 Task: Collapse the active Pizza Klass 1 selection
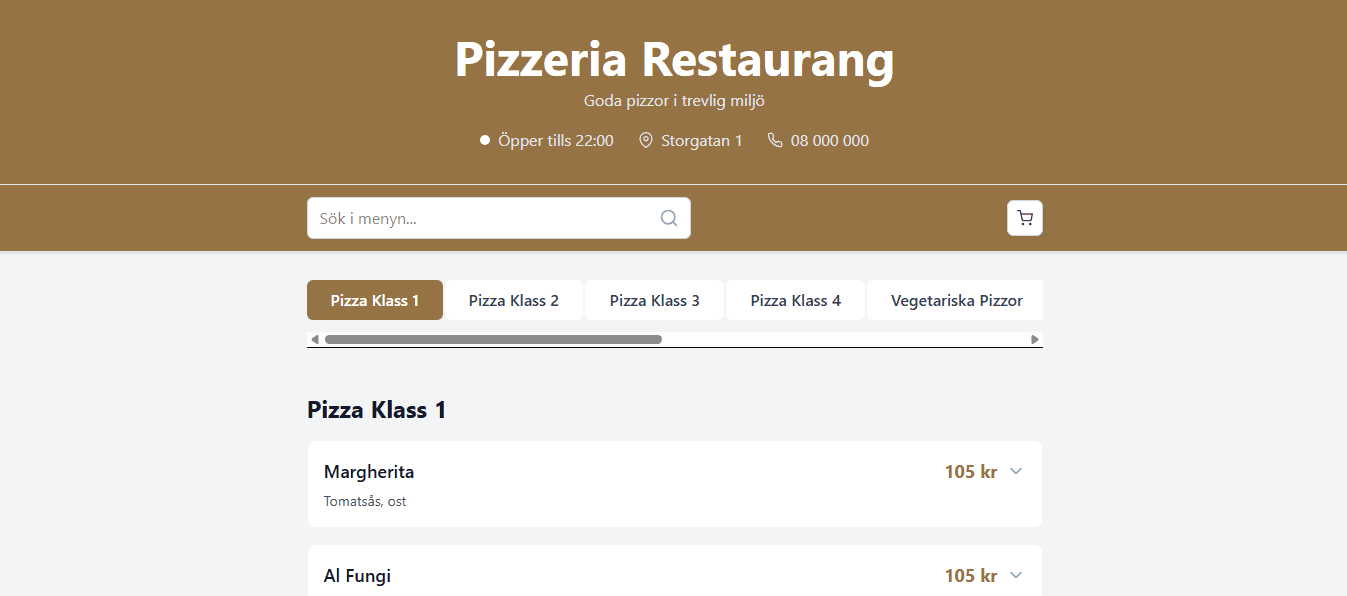(x=374, y=300)
